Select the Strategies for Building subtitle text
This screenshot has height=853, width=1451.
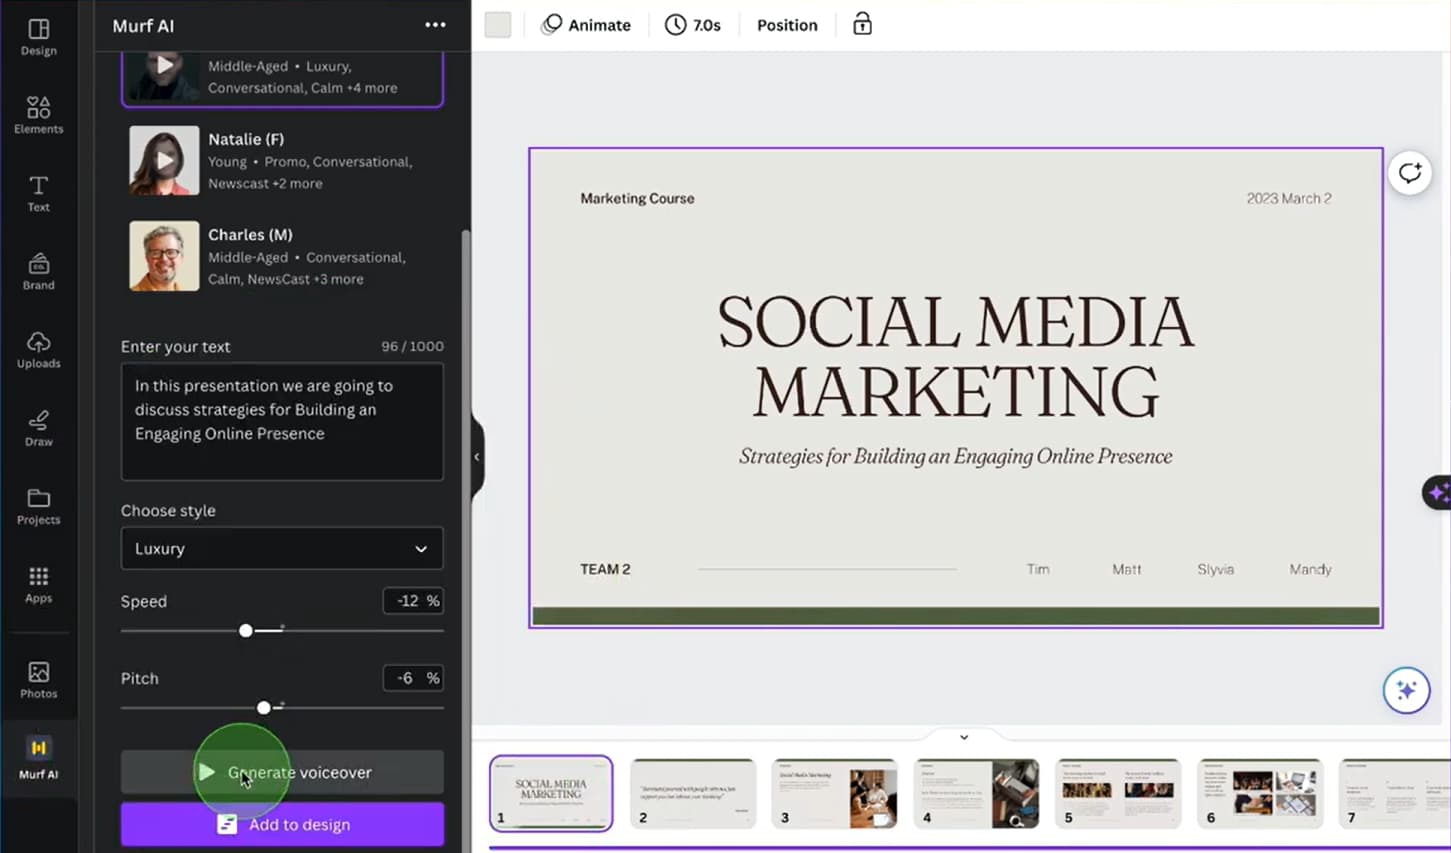[956, 456]
